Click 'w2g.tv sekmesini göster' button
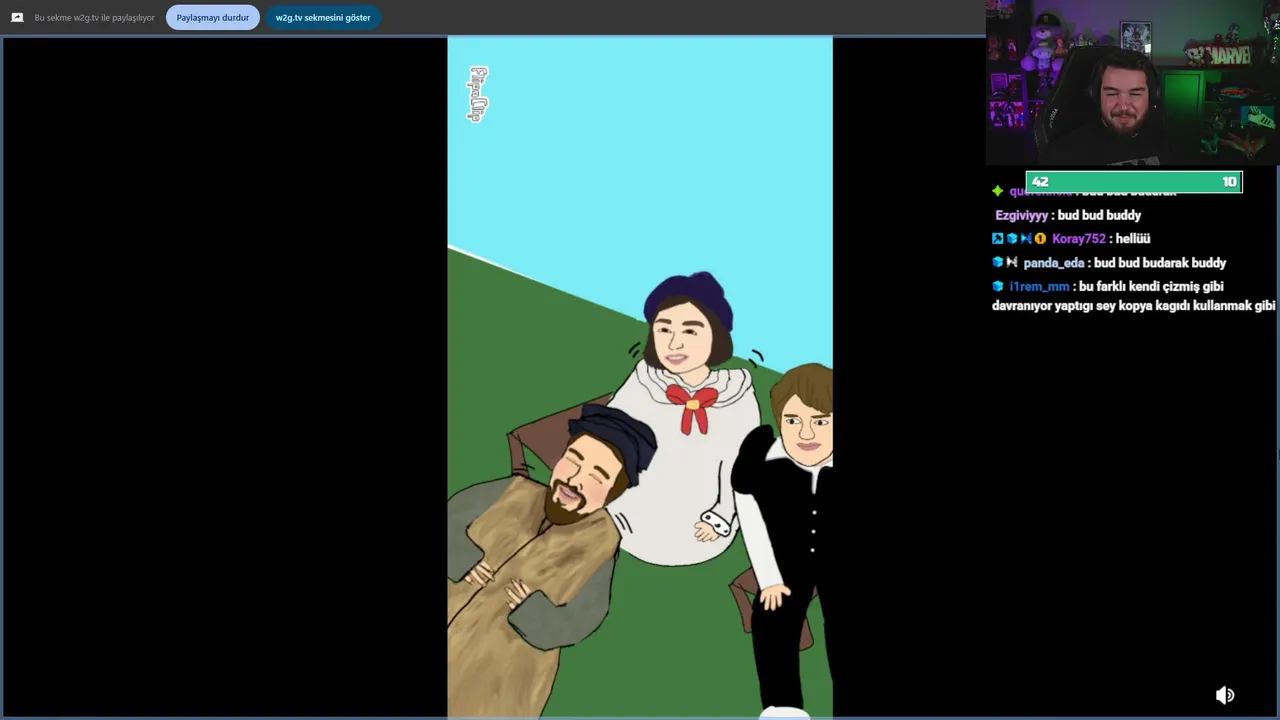Screen dimensions: 1280x720 (x=323, y=17)
